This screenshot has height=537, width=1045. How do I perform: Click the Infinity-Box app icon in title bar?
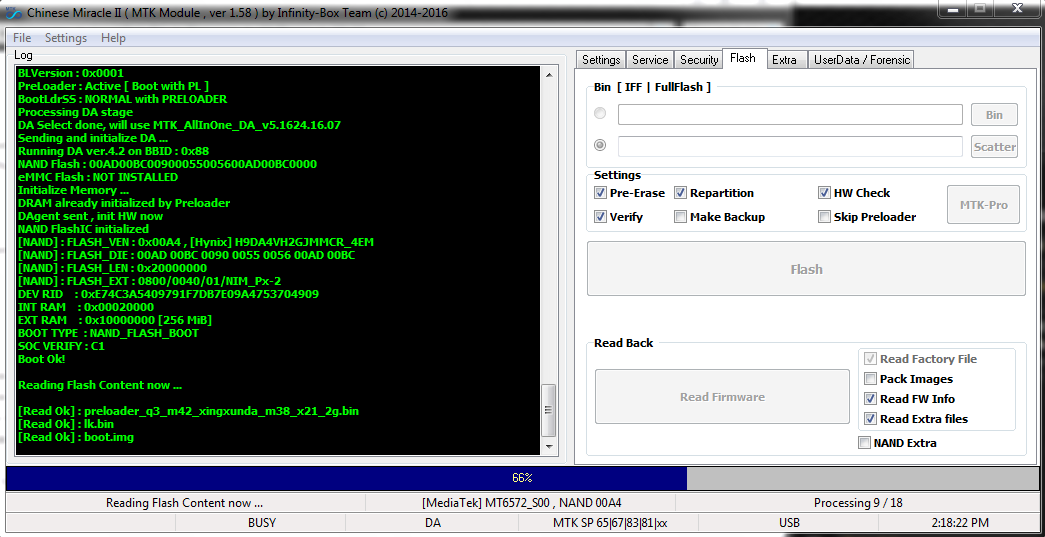[11, 12]
